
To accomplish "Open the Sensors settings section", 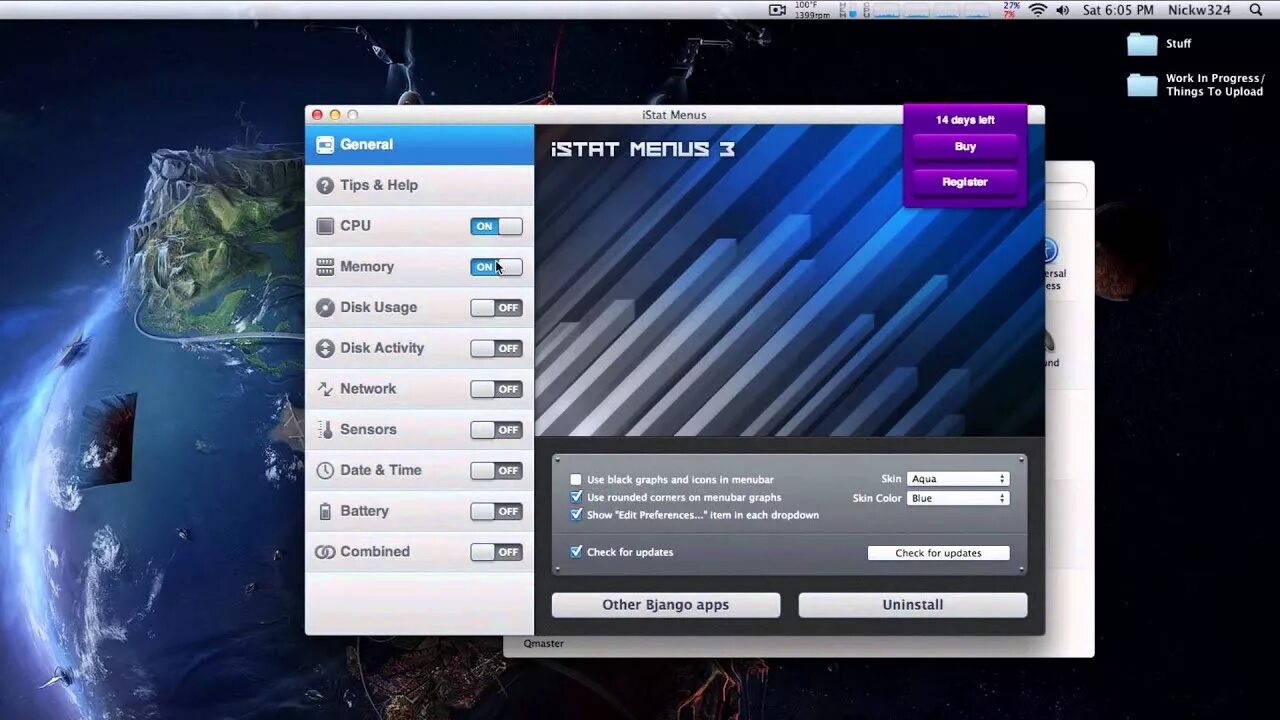I will (420, 430).
